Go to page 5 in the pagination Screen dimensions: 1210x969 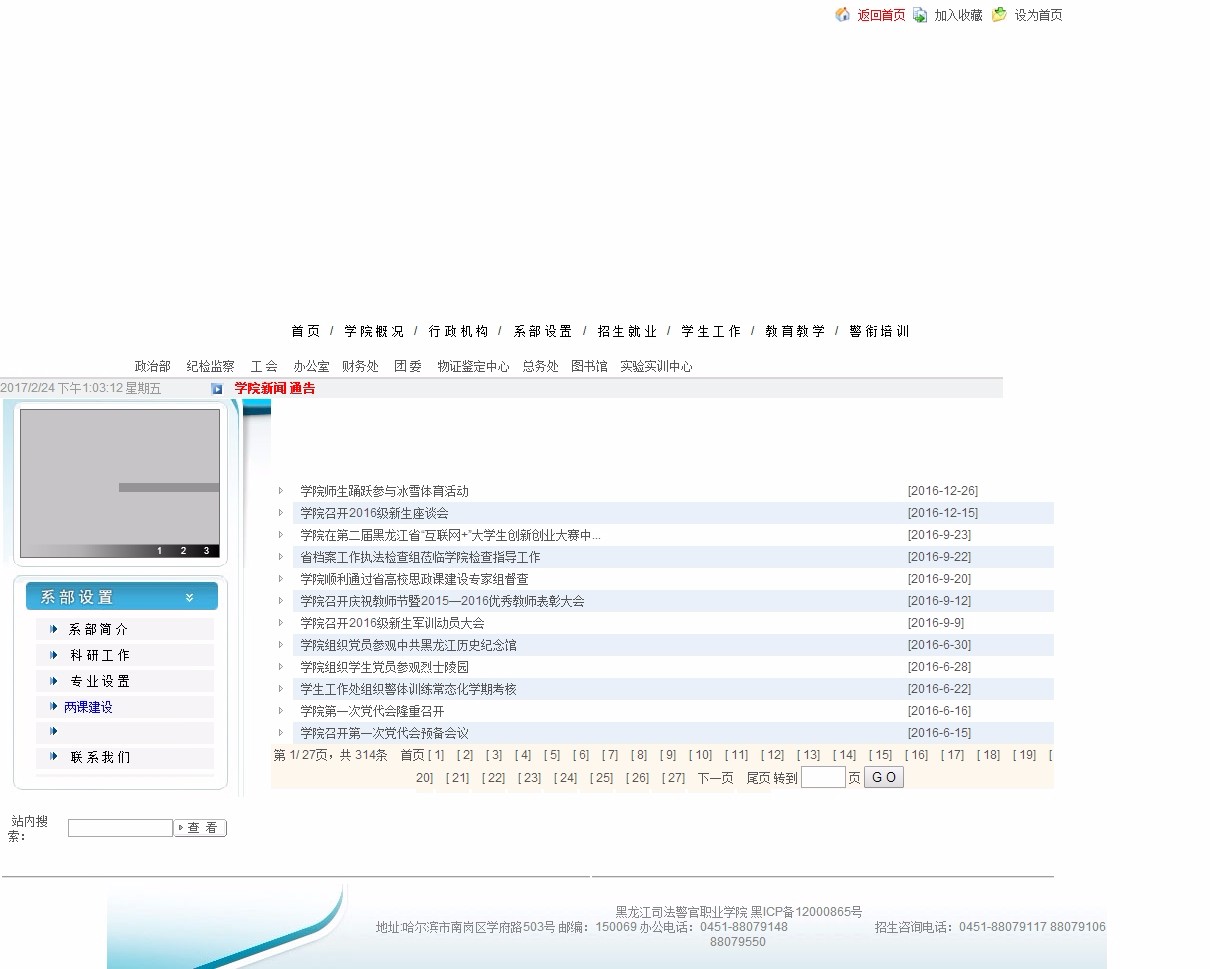tap(552, 755)
